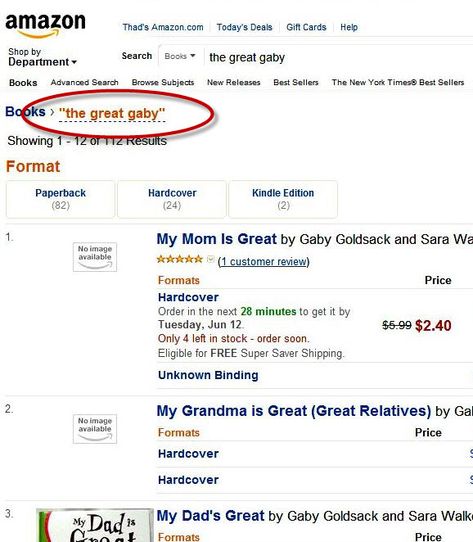Click the Books breadcrumb link
473x542 pixels.
click(x=25, y=112)
